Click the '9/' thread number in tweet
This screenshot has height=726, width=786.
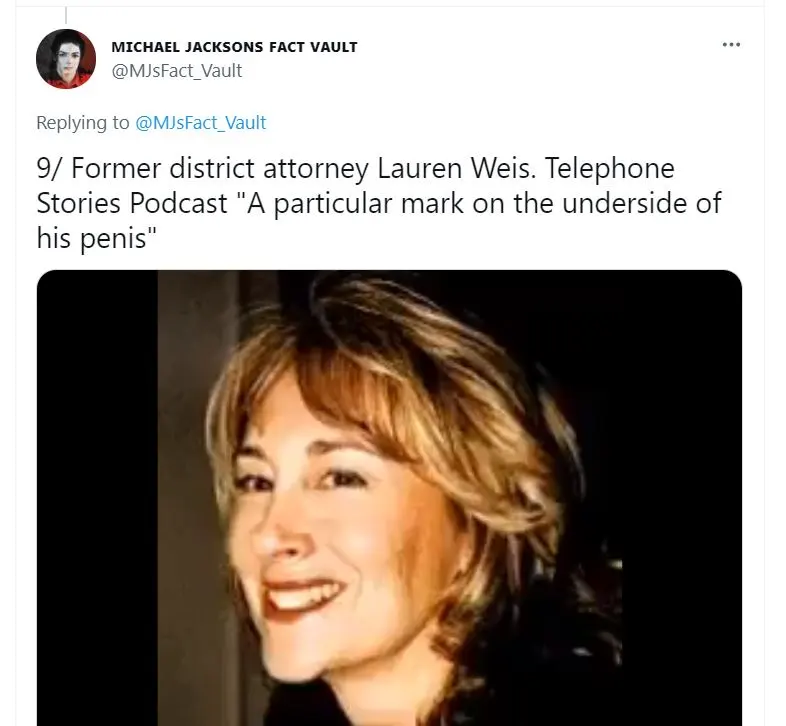(50, 168)
